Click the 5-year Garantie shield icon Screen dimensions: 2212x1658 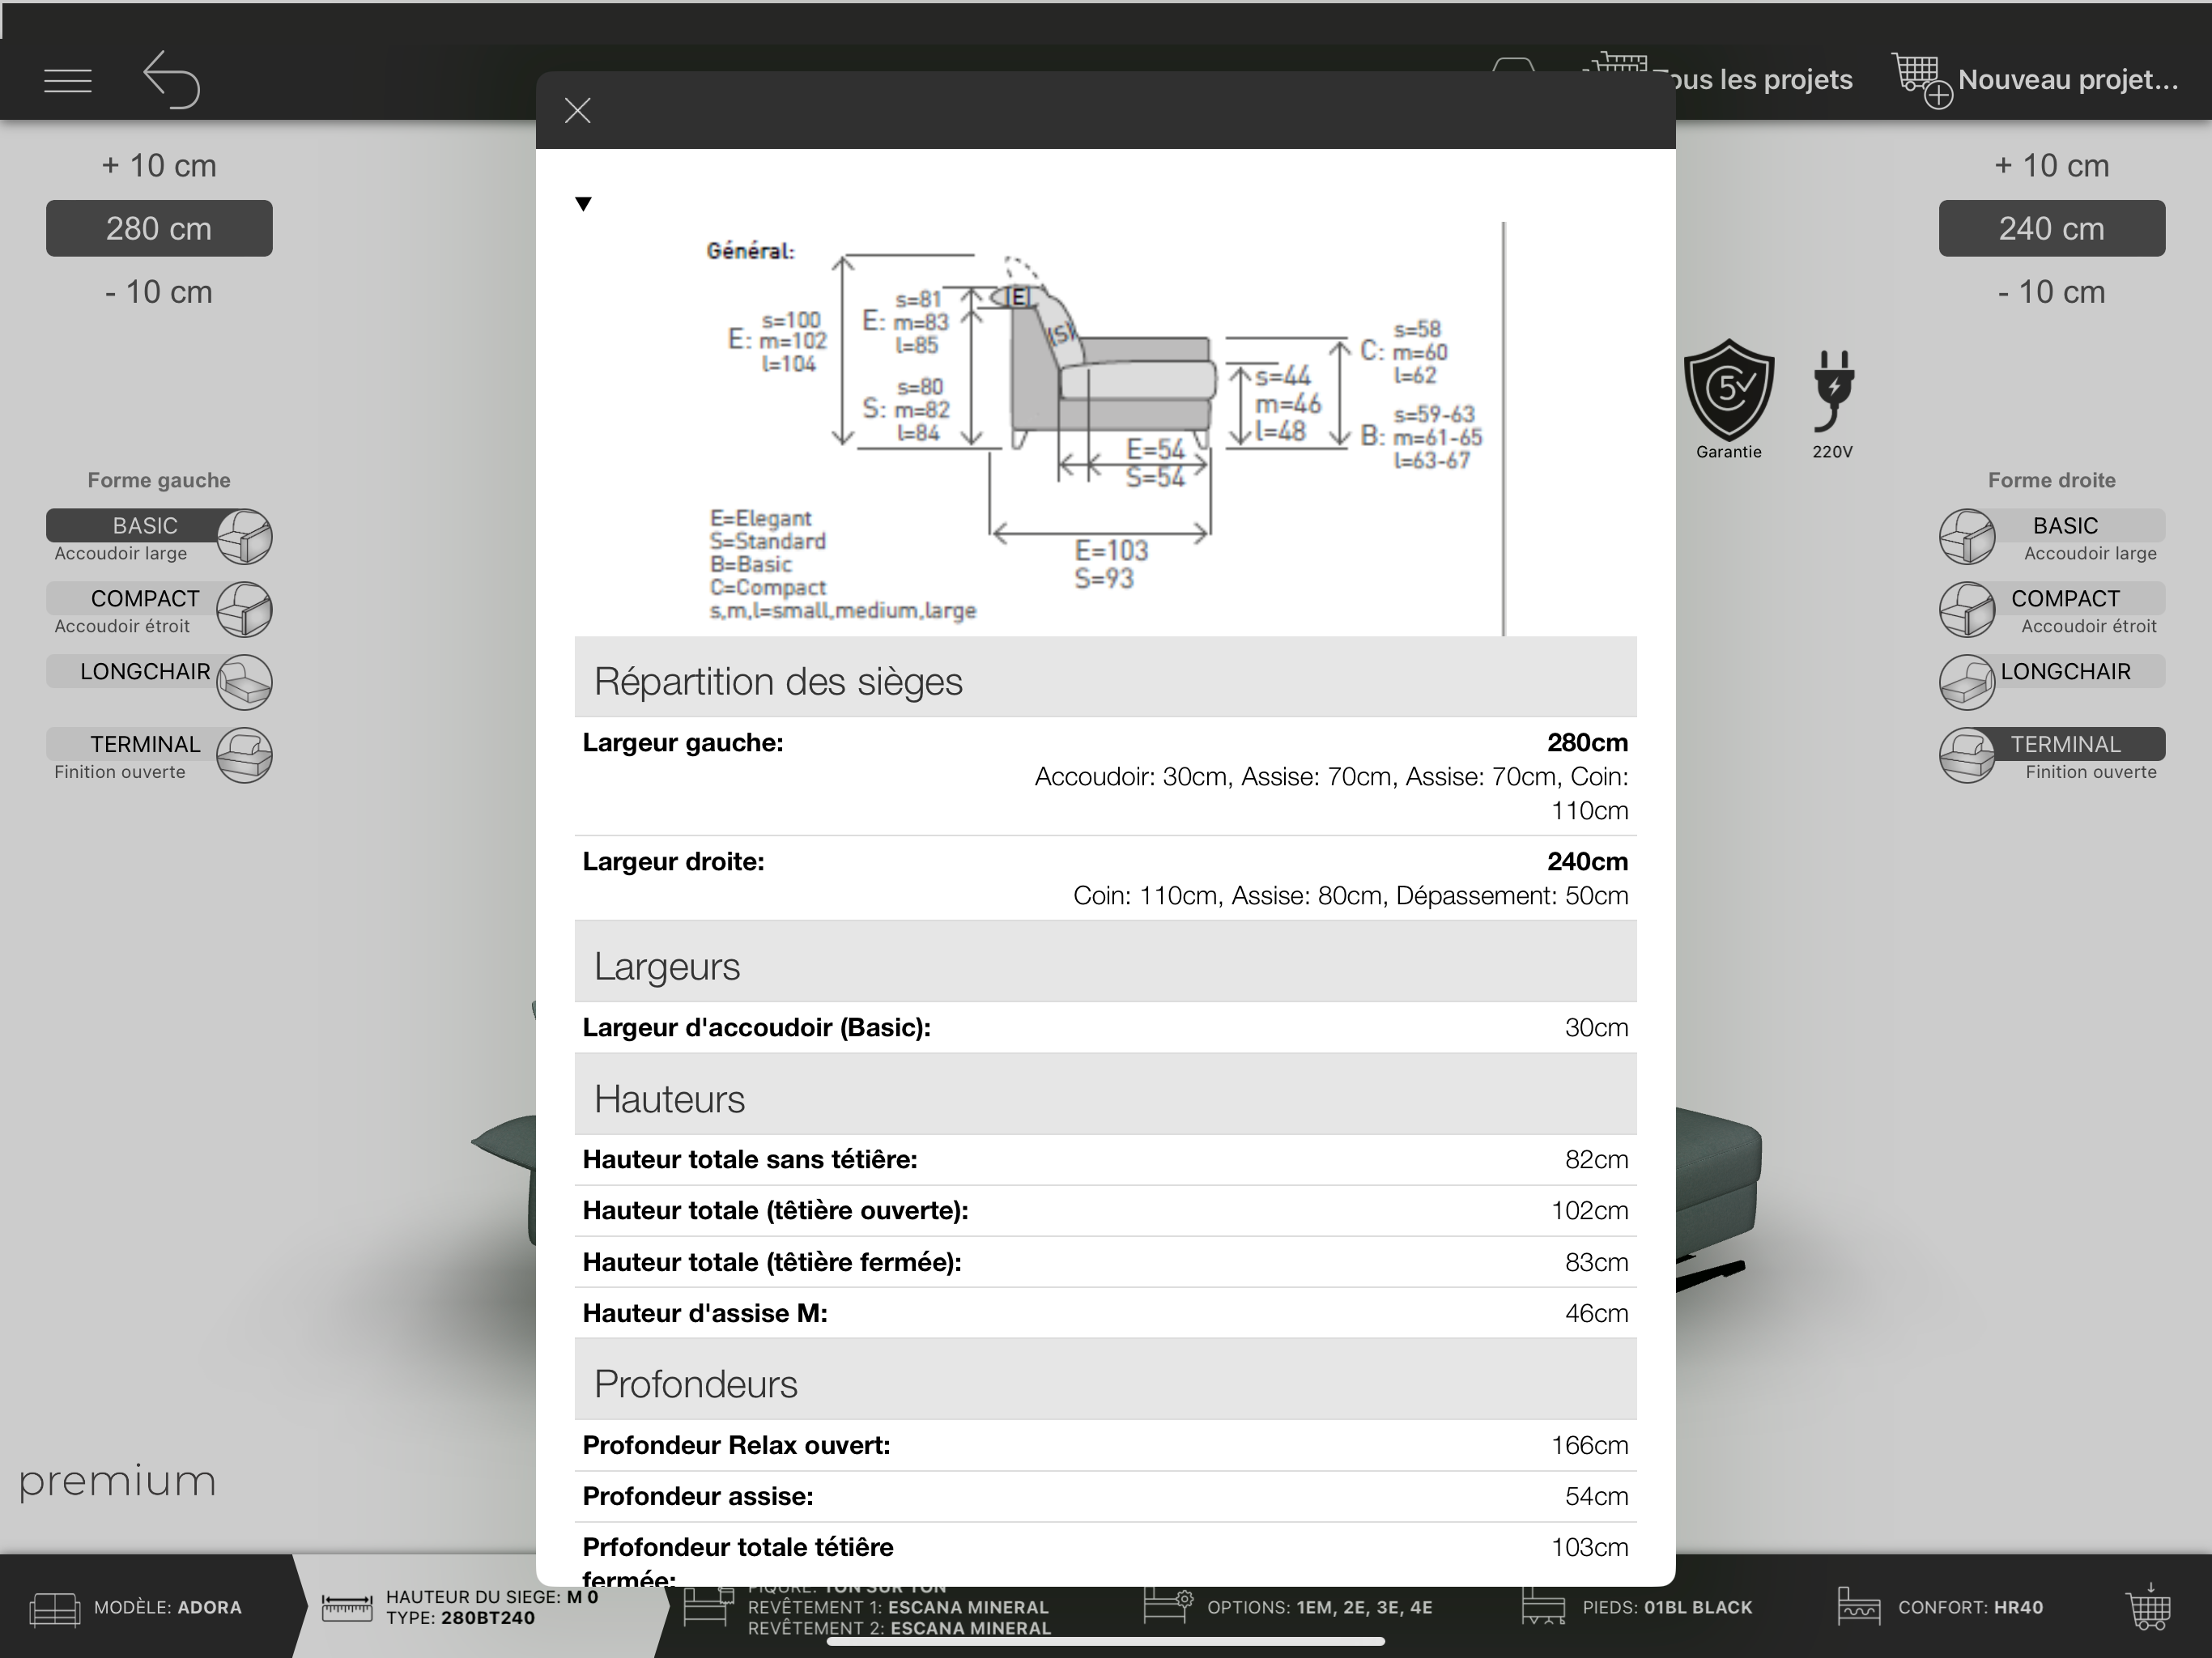(1729, 390)
